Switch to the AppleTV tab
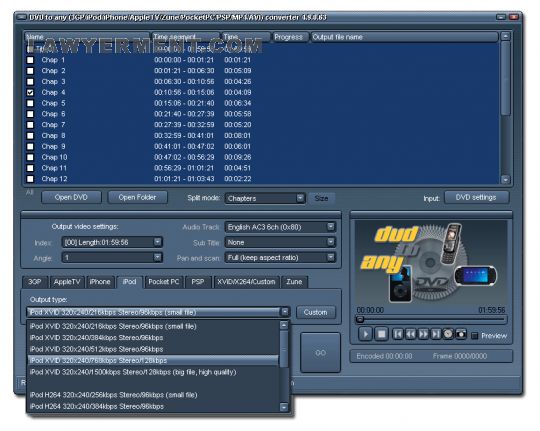The width and height of the screenshot is (540, 431). point(67,282)
